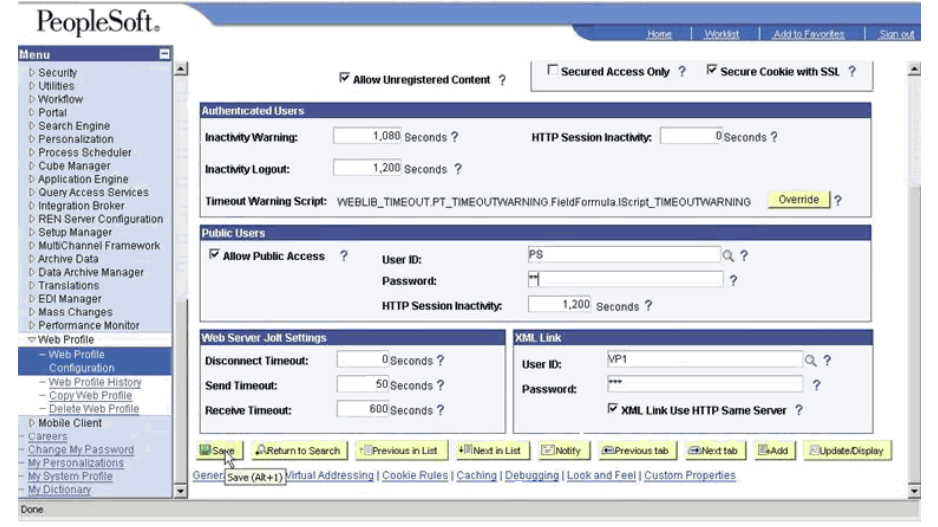Expand the Workflow menu folder
Screen dimensions: 938x527
(32, 99)
